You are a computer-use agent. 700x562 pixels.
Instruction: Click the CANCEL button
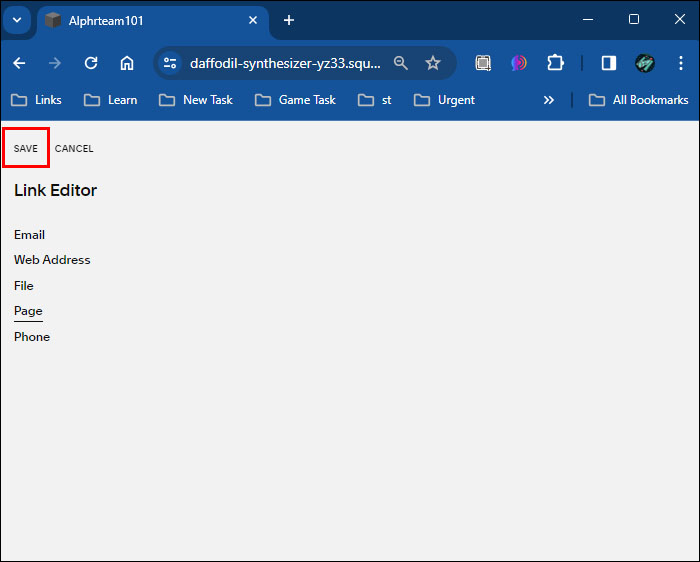74,148
